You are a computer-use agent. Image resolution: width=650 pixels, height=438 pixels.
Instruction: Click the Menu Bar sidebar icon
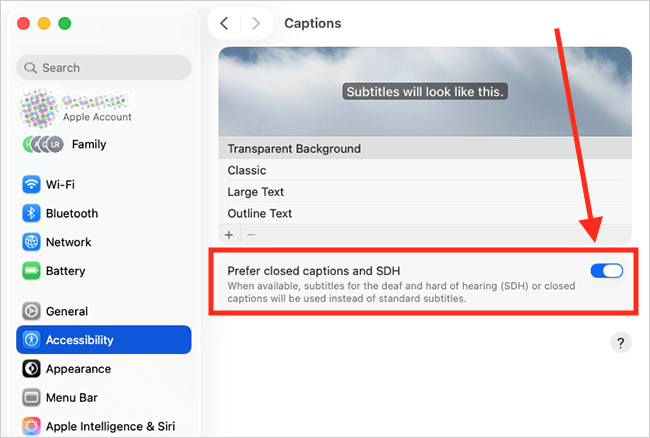(x=31, y=398)
